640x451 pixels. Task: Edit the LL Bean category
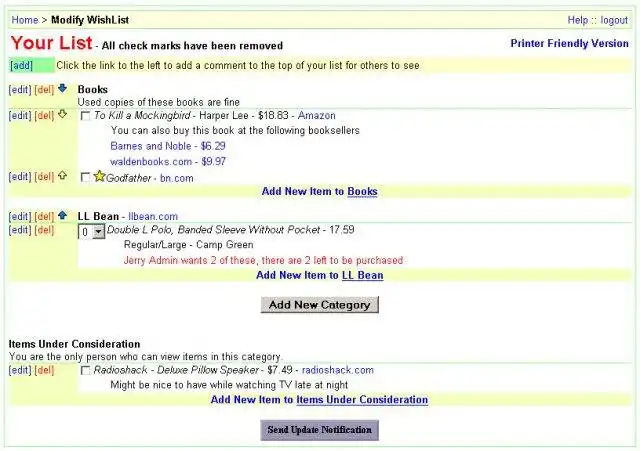[x=20, y=216]
